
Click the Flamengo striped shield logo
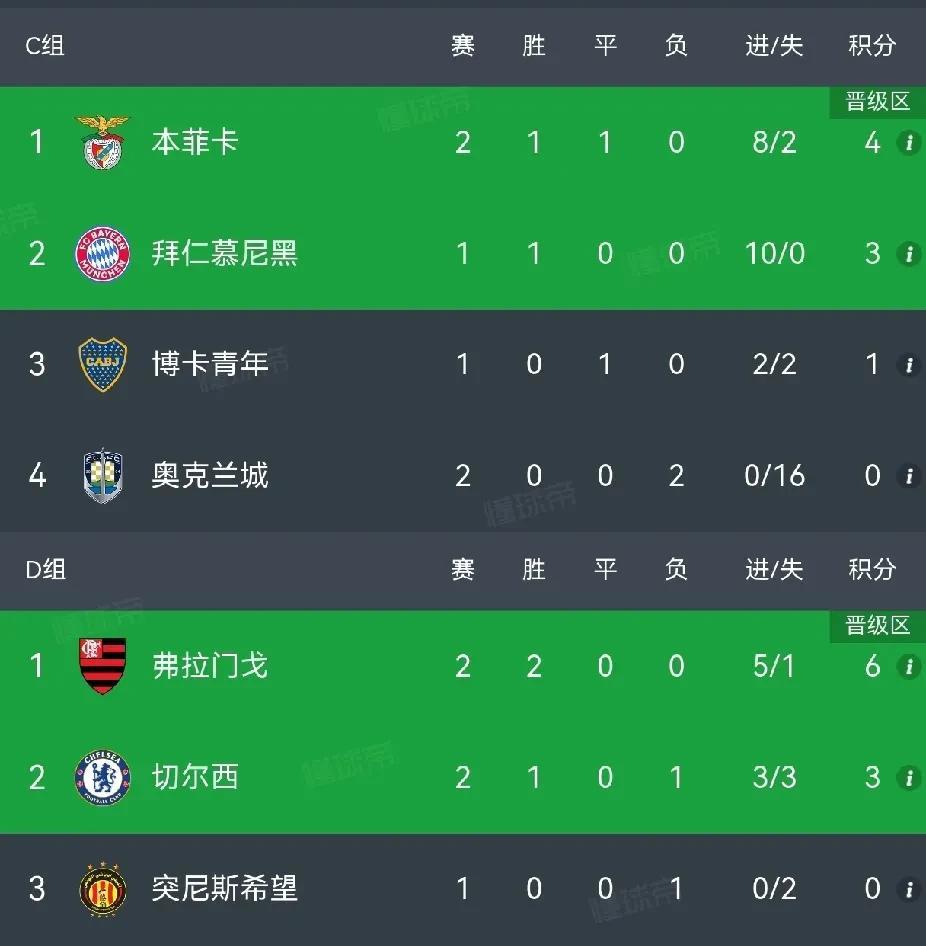click(103, 666)
